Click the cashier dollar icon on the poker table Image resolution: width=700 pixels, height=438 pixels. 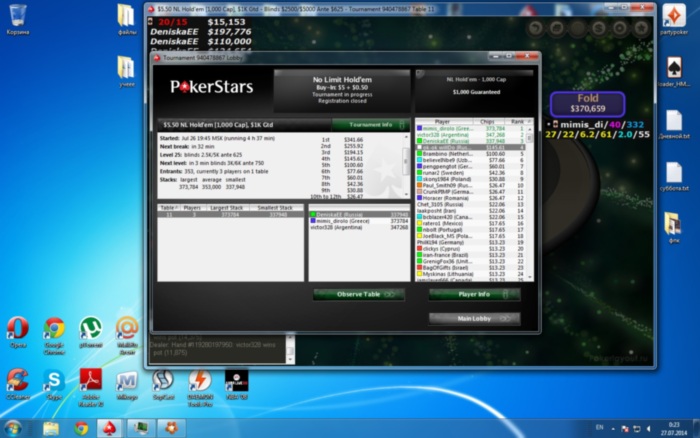(599, 28)
